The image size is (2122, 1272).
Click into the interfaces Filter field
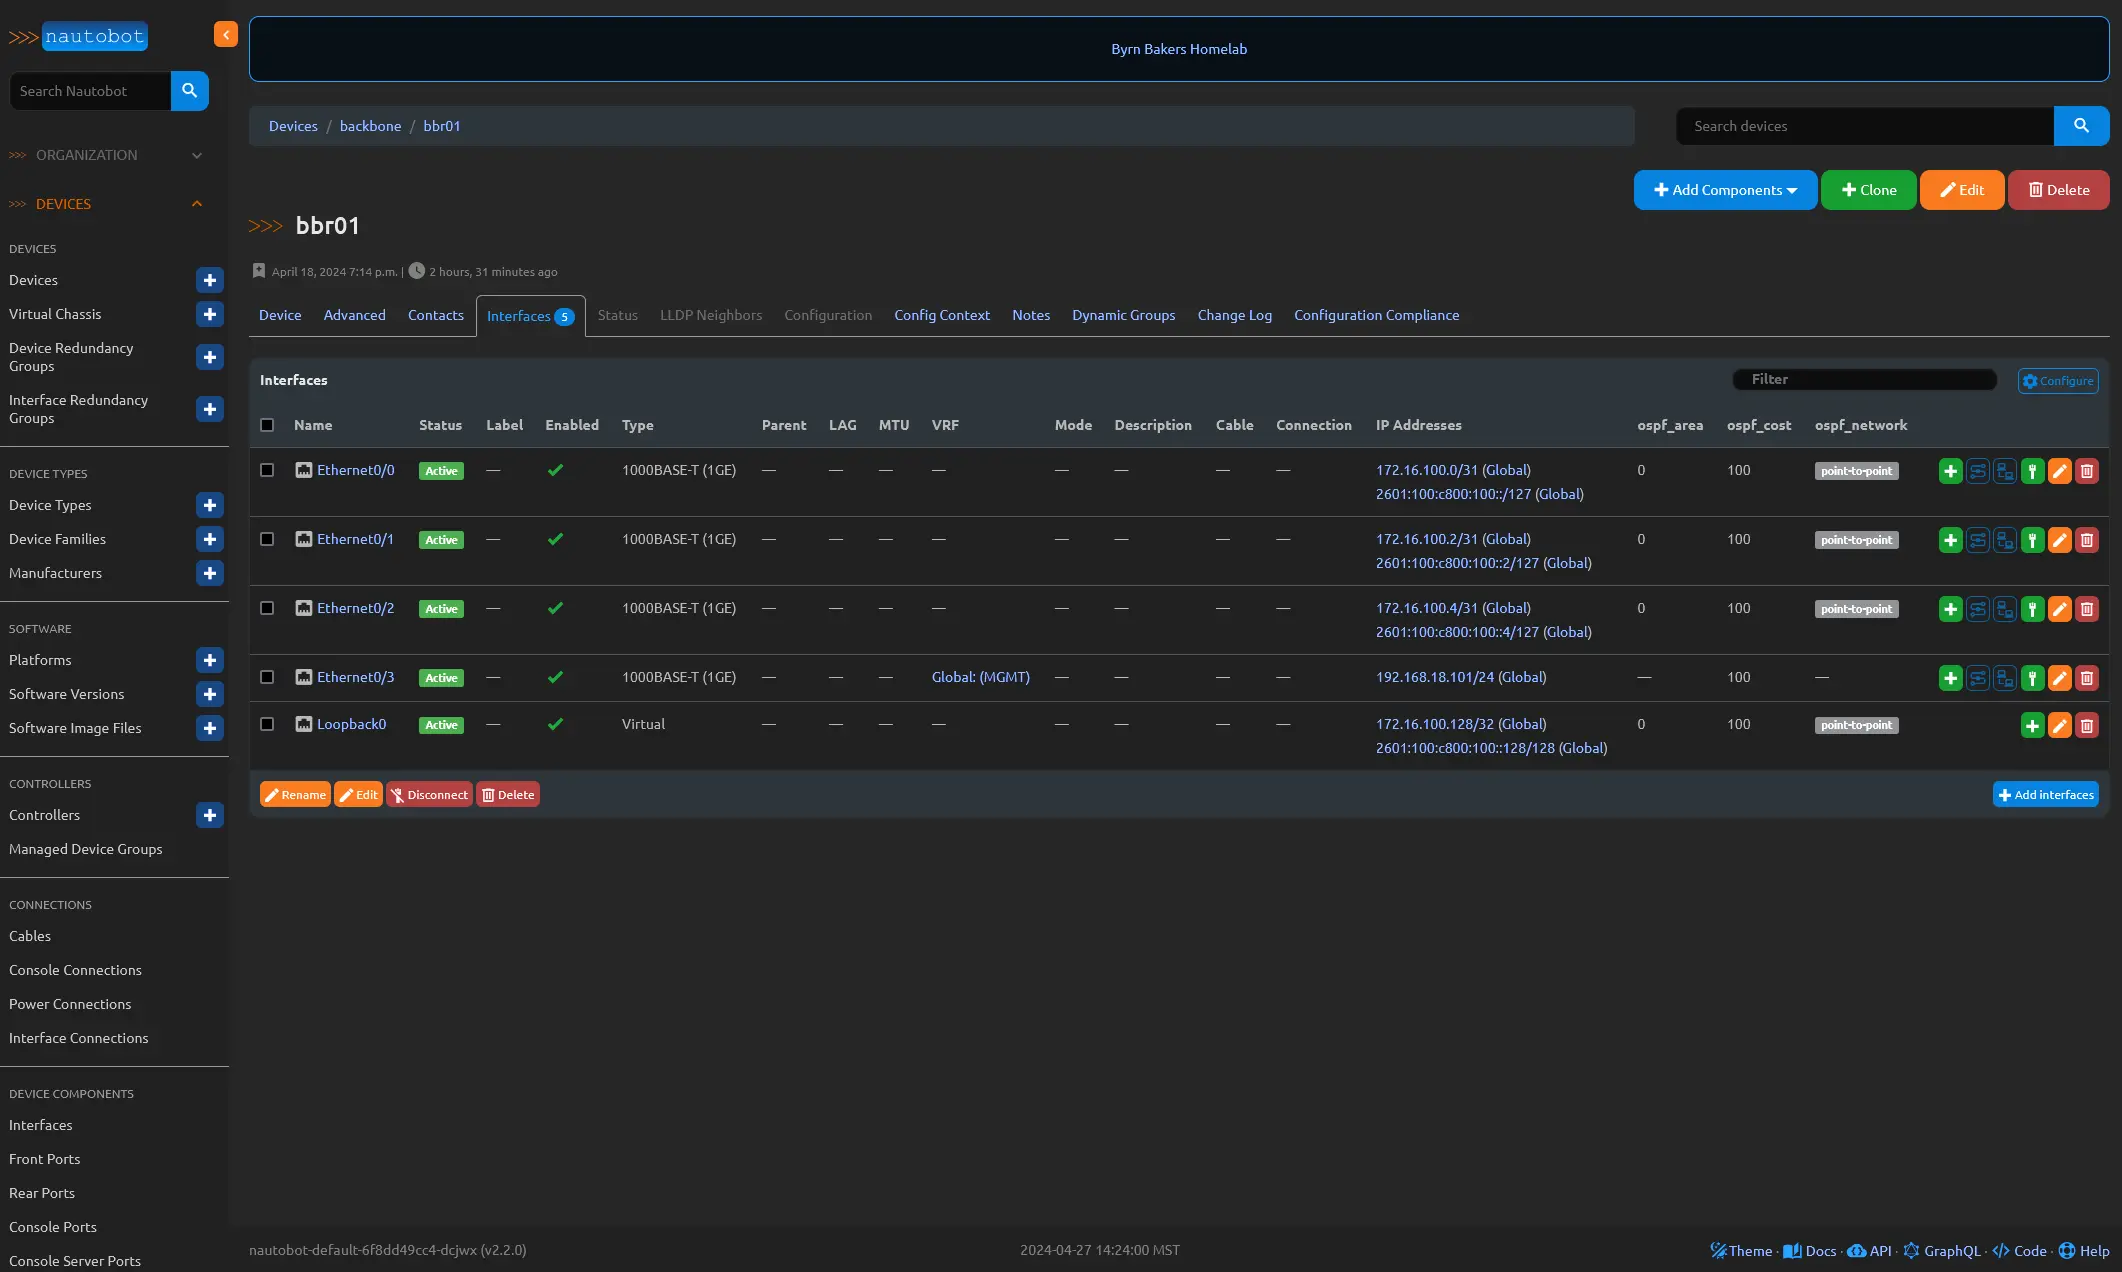pyautogui.click(x=1864, y=380)
